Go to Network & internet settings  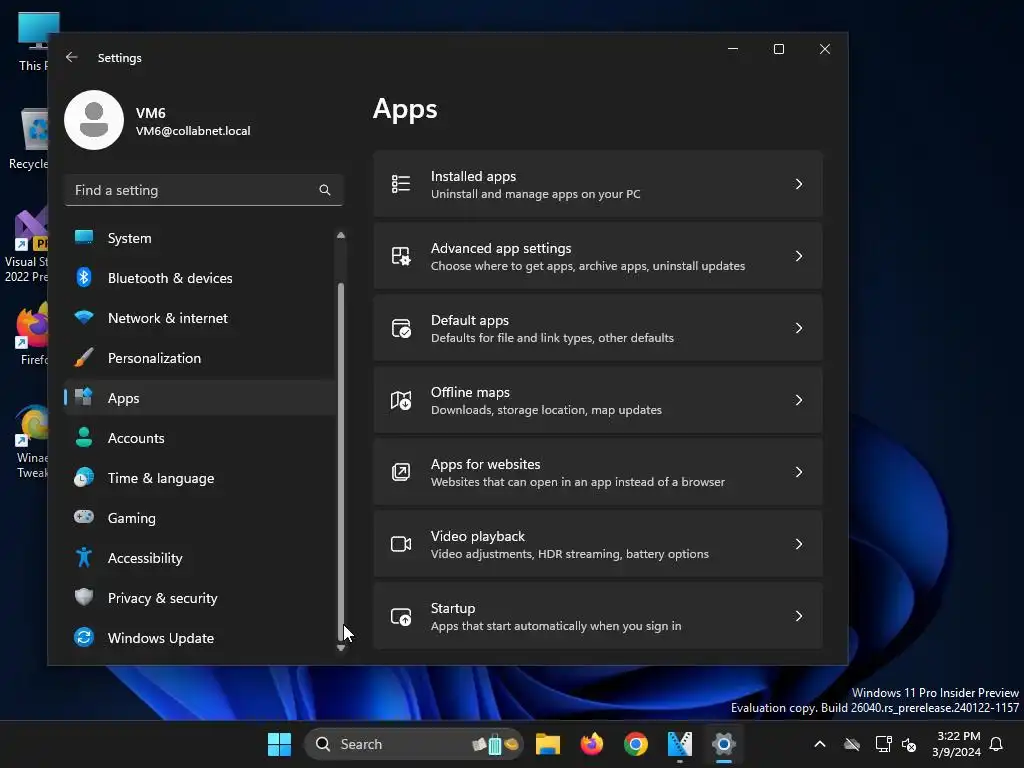pyautogui.click(x=199, y=318)
